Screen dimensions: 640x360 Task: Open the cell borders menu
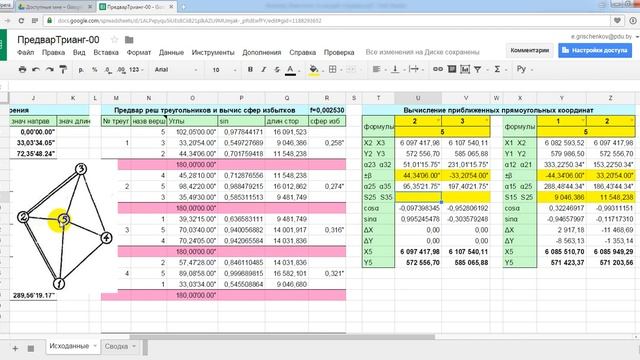point(333,69)
